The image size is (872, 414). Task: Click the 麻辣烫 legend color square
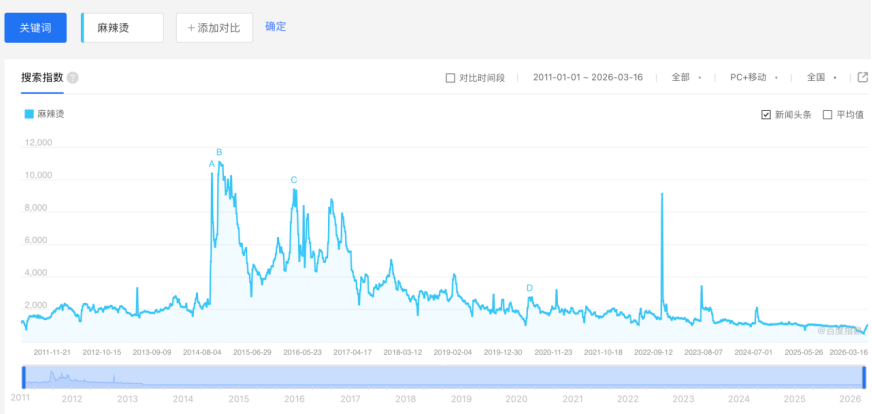pos(29,114)
